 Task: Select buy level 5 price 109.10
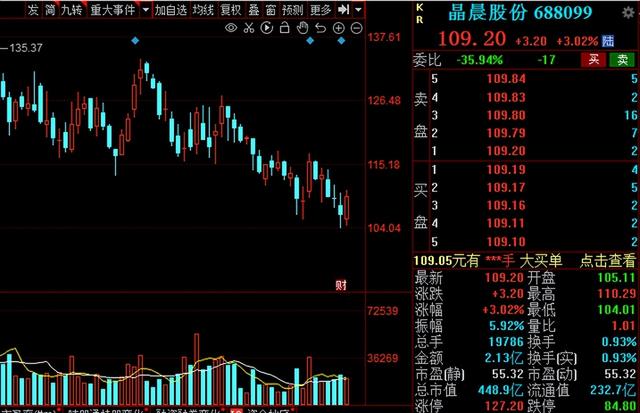click(506, 242)
